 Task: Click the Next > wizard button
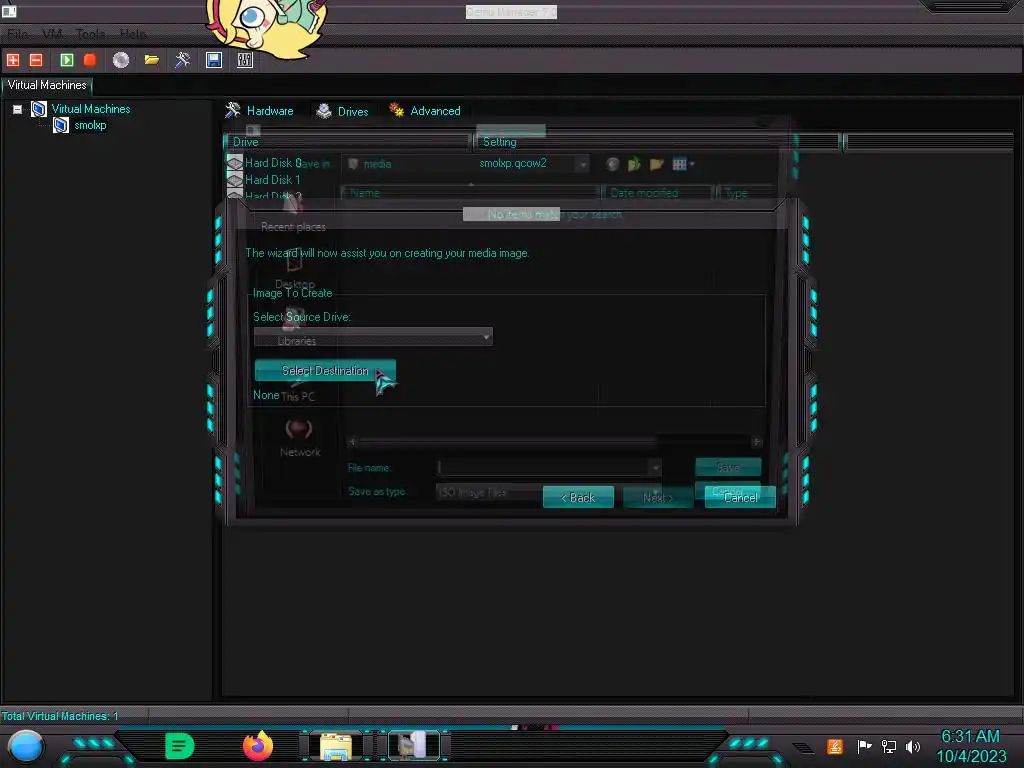tap(658, 498)
